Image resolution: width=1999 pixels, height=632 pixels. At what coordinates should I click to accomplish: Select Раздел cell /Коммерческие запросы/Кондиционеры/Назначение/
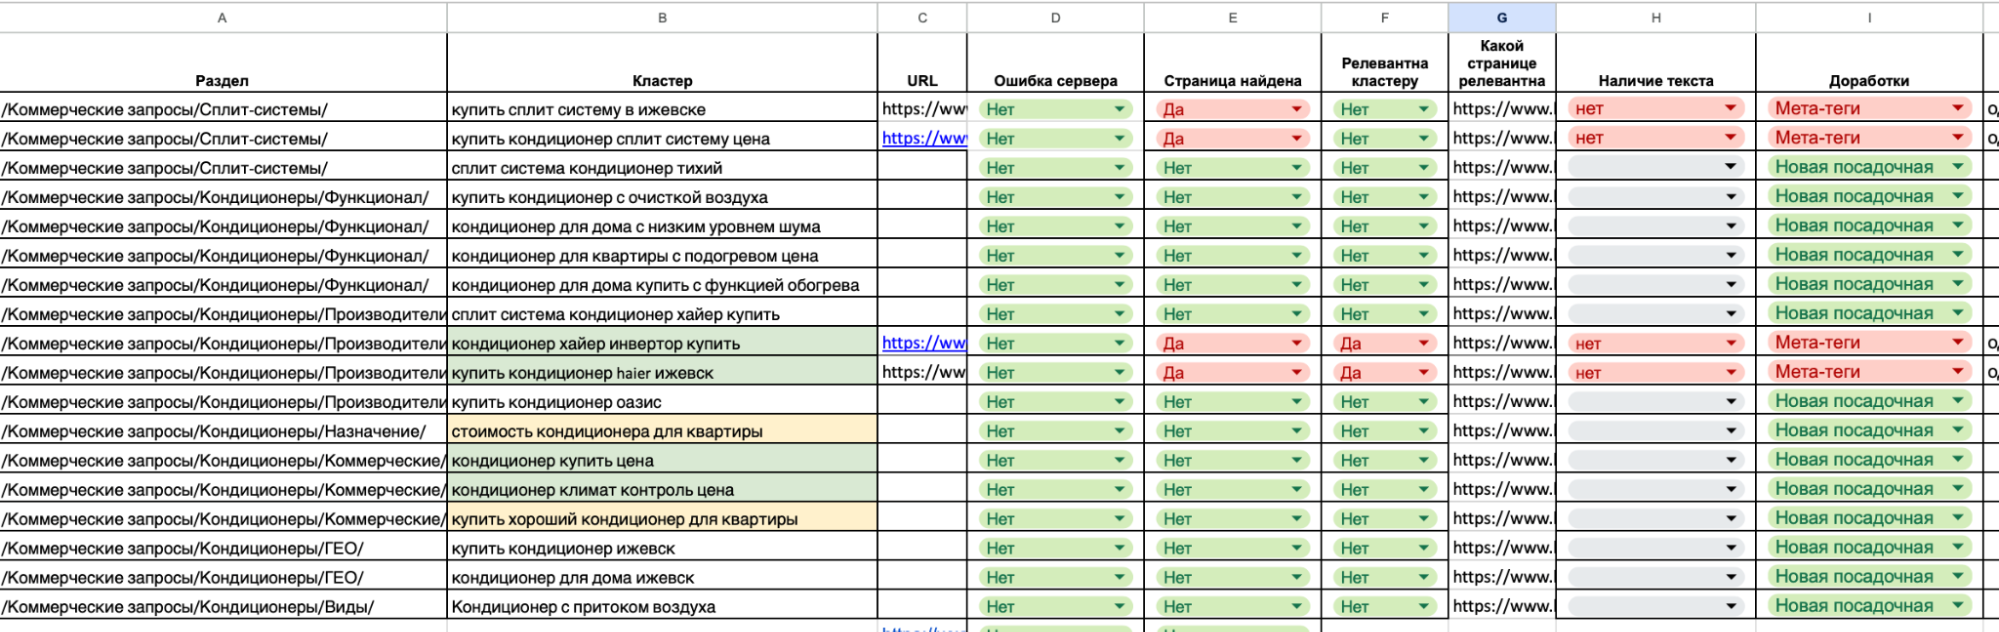(x=222, y=430)
